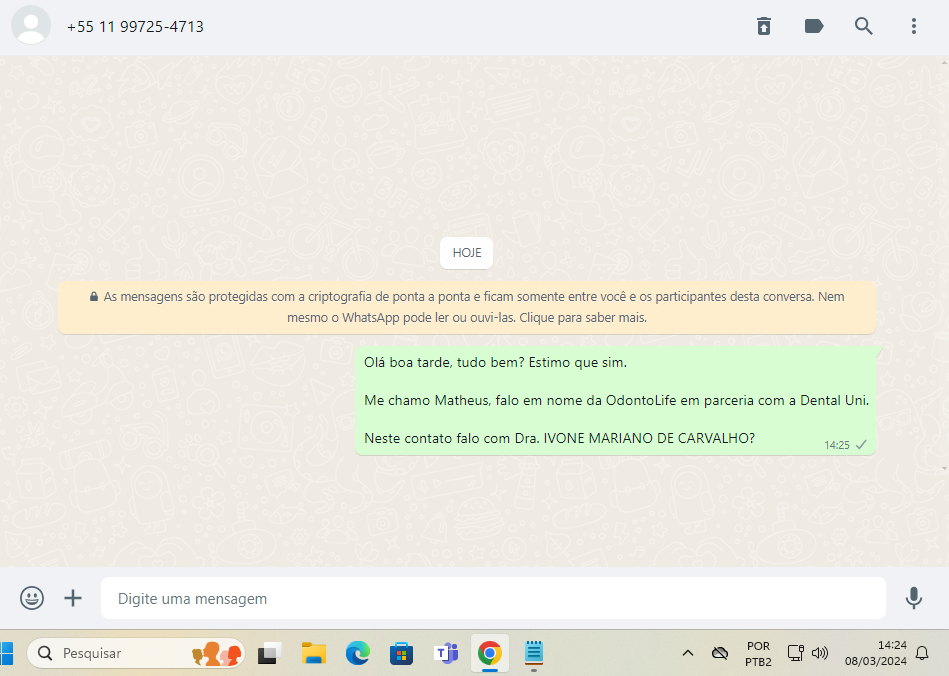Image resolution: width=949 pixels, height=676 pixels.
Task: Open the encryption notice banner
Action: 467,307
